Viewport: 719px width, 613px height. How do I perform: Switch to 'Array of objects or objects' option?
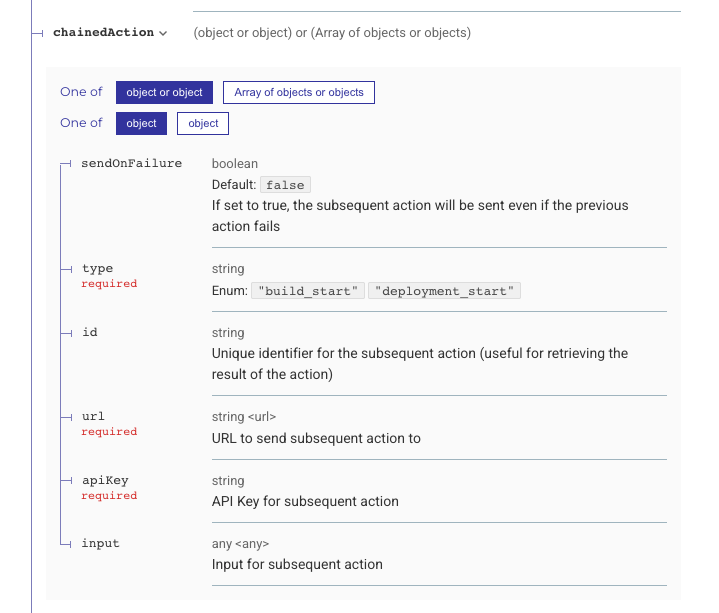pos(299,93)
